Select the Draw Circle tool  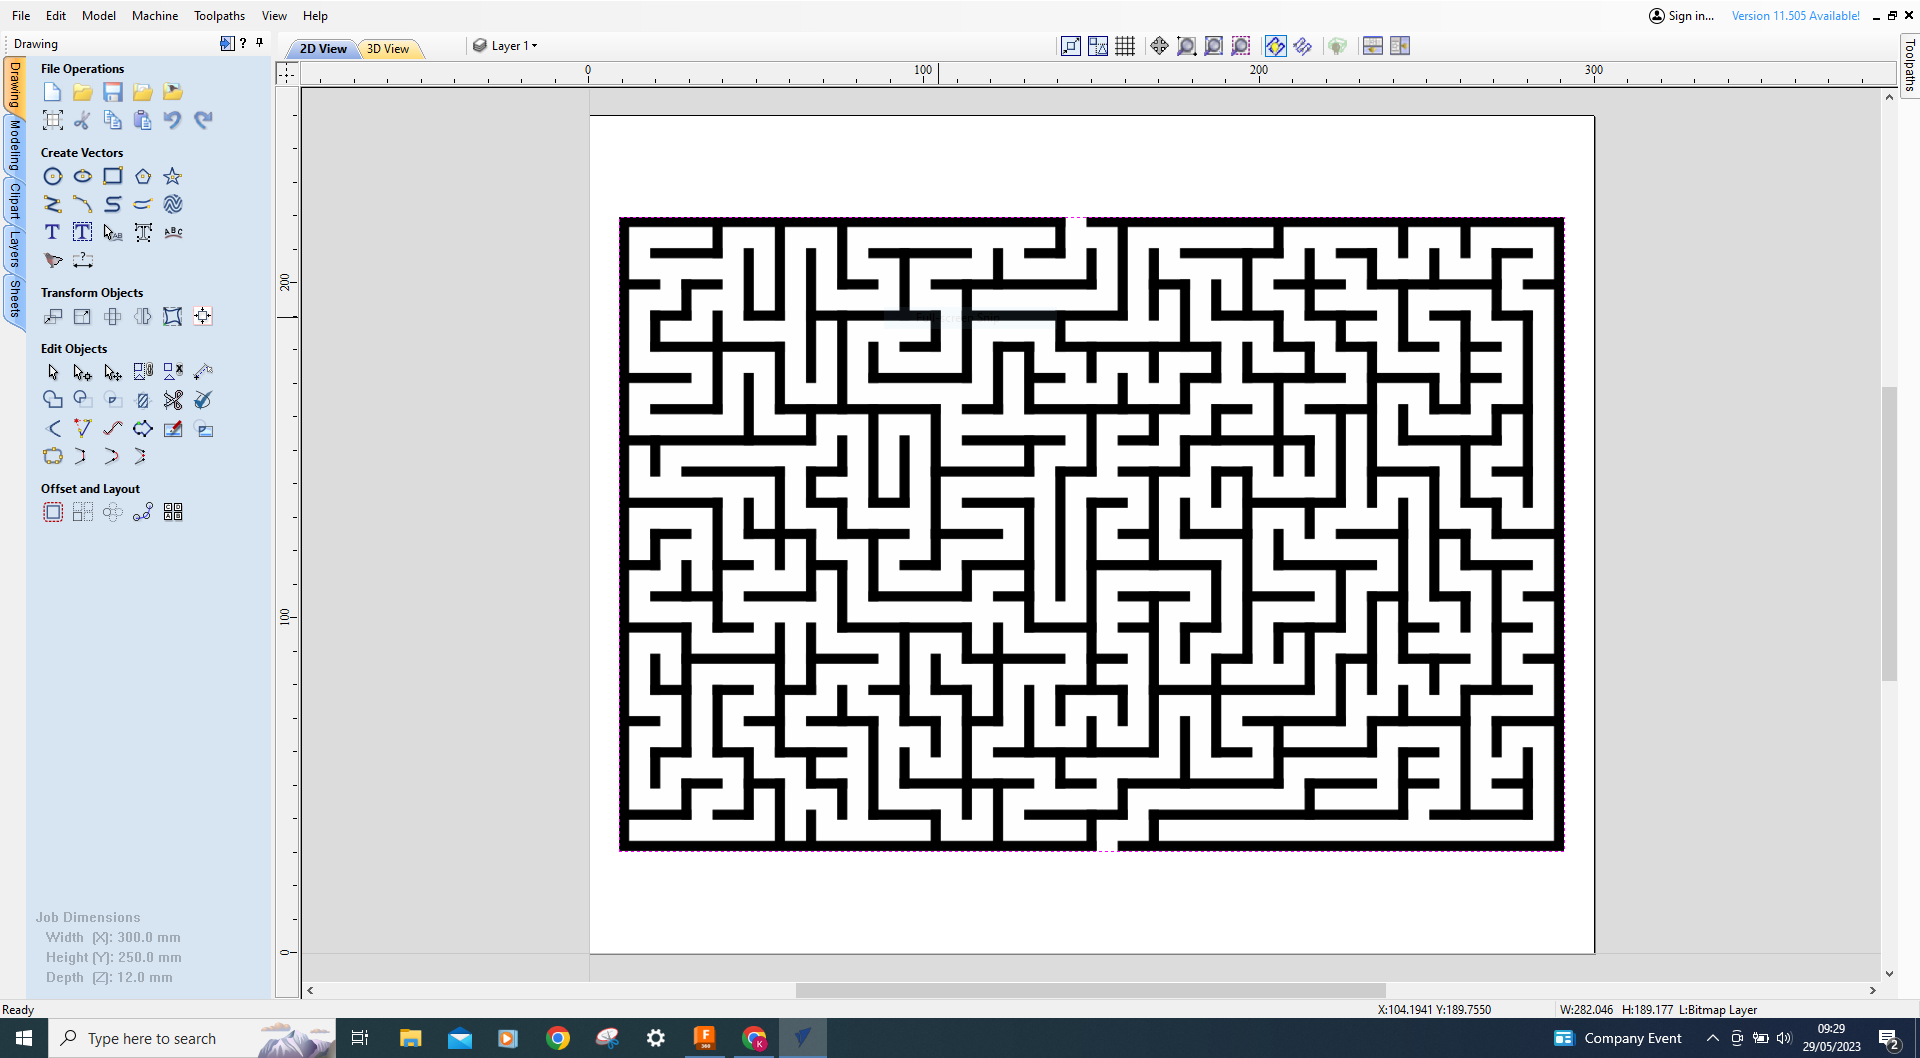pos(53,176)
